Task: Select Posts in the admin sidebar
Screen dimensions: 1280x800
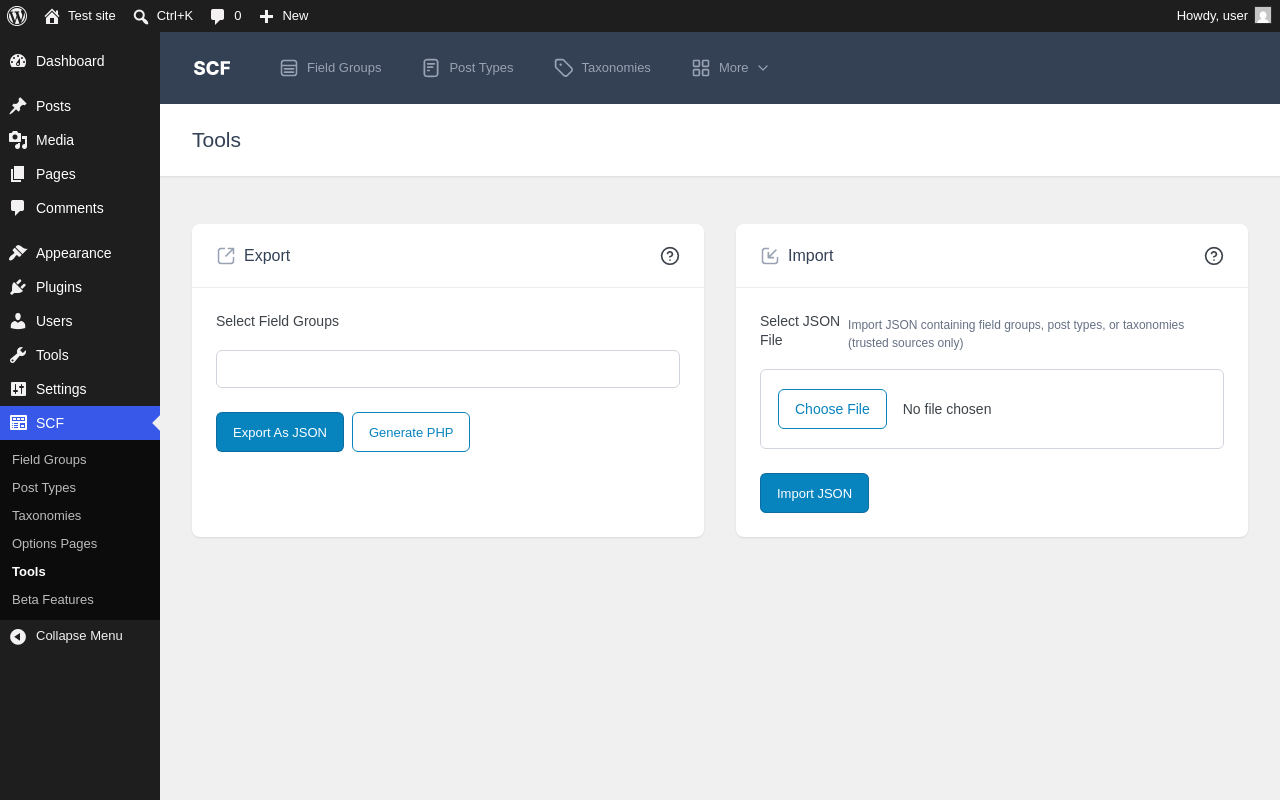Action: pyautogui.click(x=80, y=106)
